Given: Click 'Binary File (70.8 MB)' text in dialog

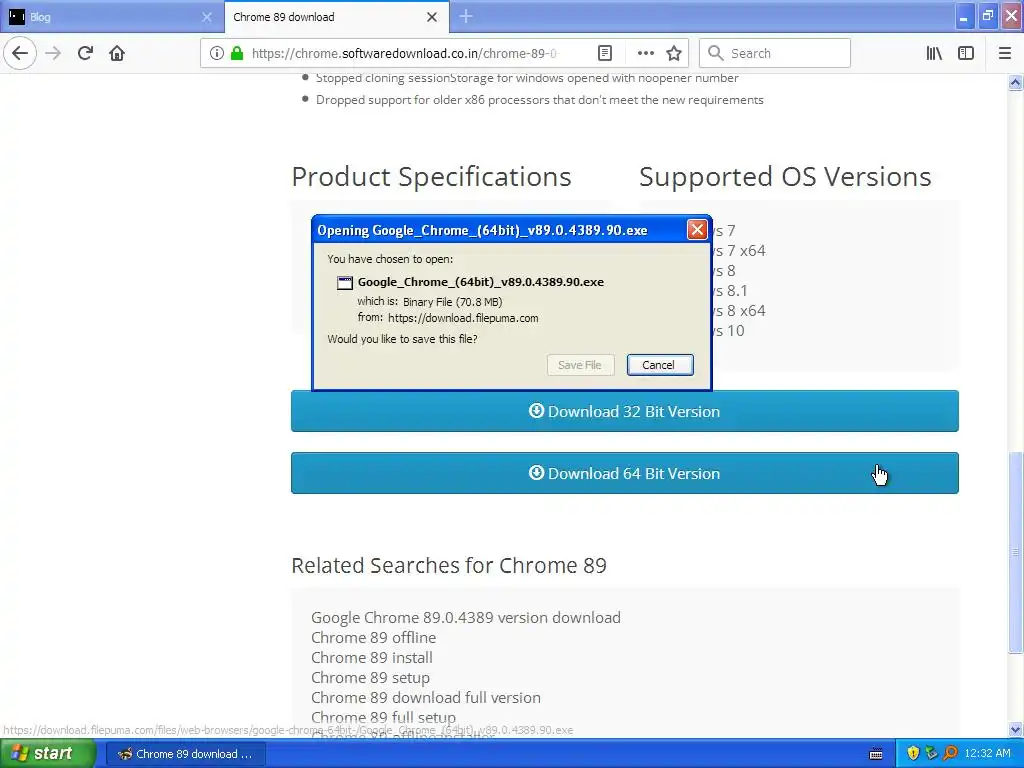Looking at the screenshot, I should coord(453,302).
